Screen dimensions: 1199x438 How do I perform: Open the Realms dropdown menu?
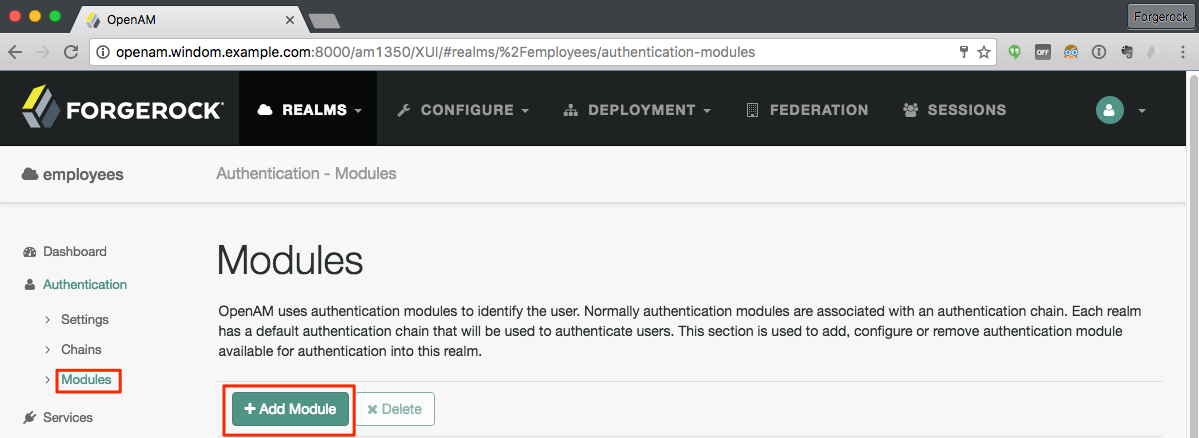[x=308, y=110]
